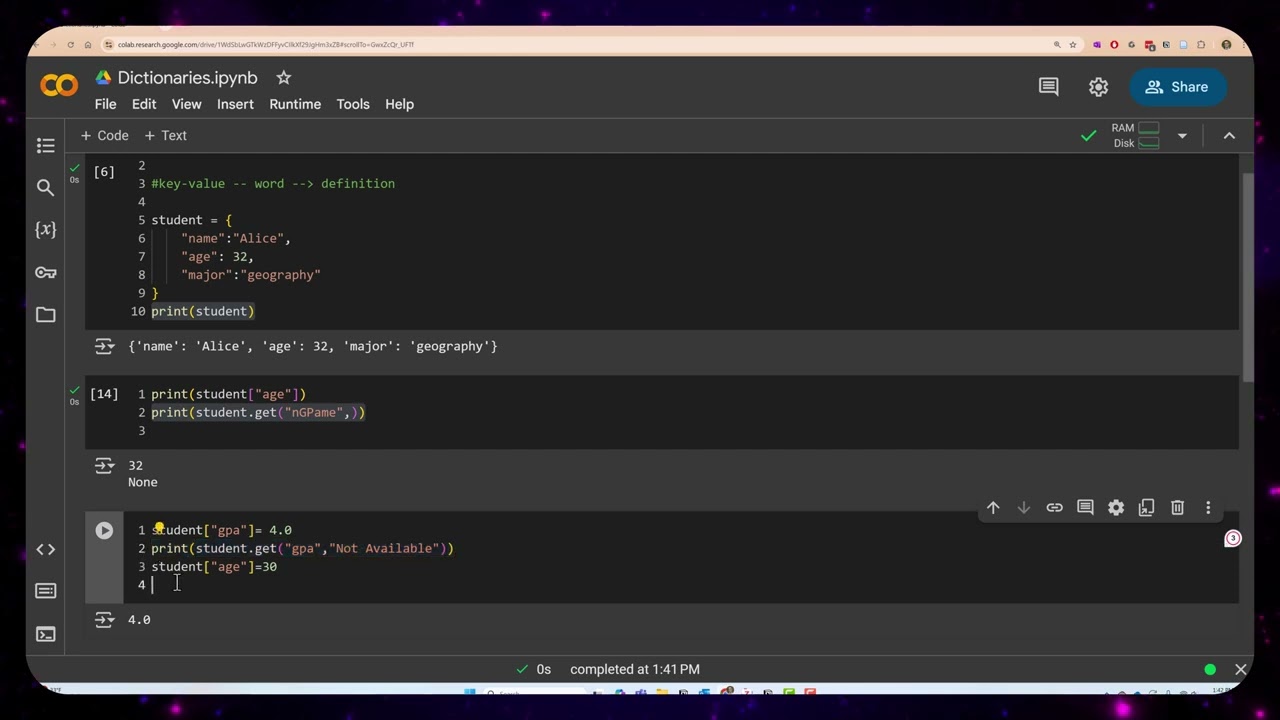Click the Colab CO logo
Image resolution: width=1280 pixels, height=720 pixels.
pos(59,86)
